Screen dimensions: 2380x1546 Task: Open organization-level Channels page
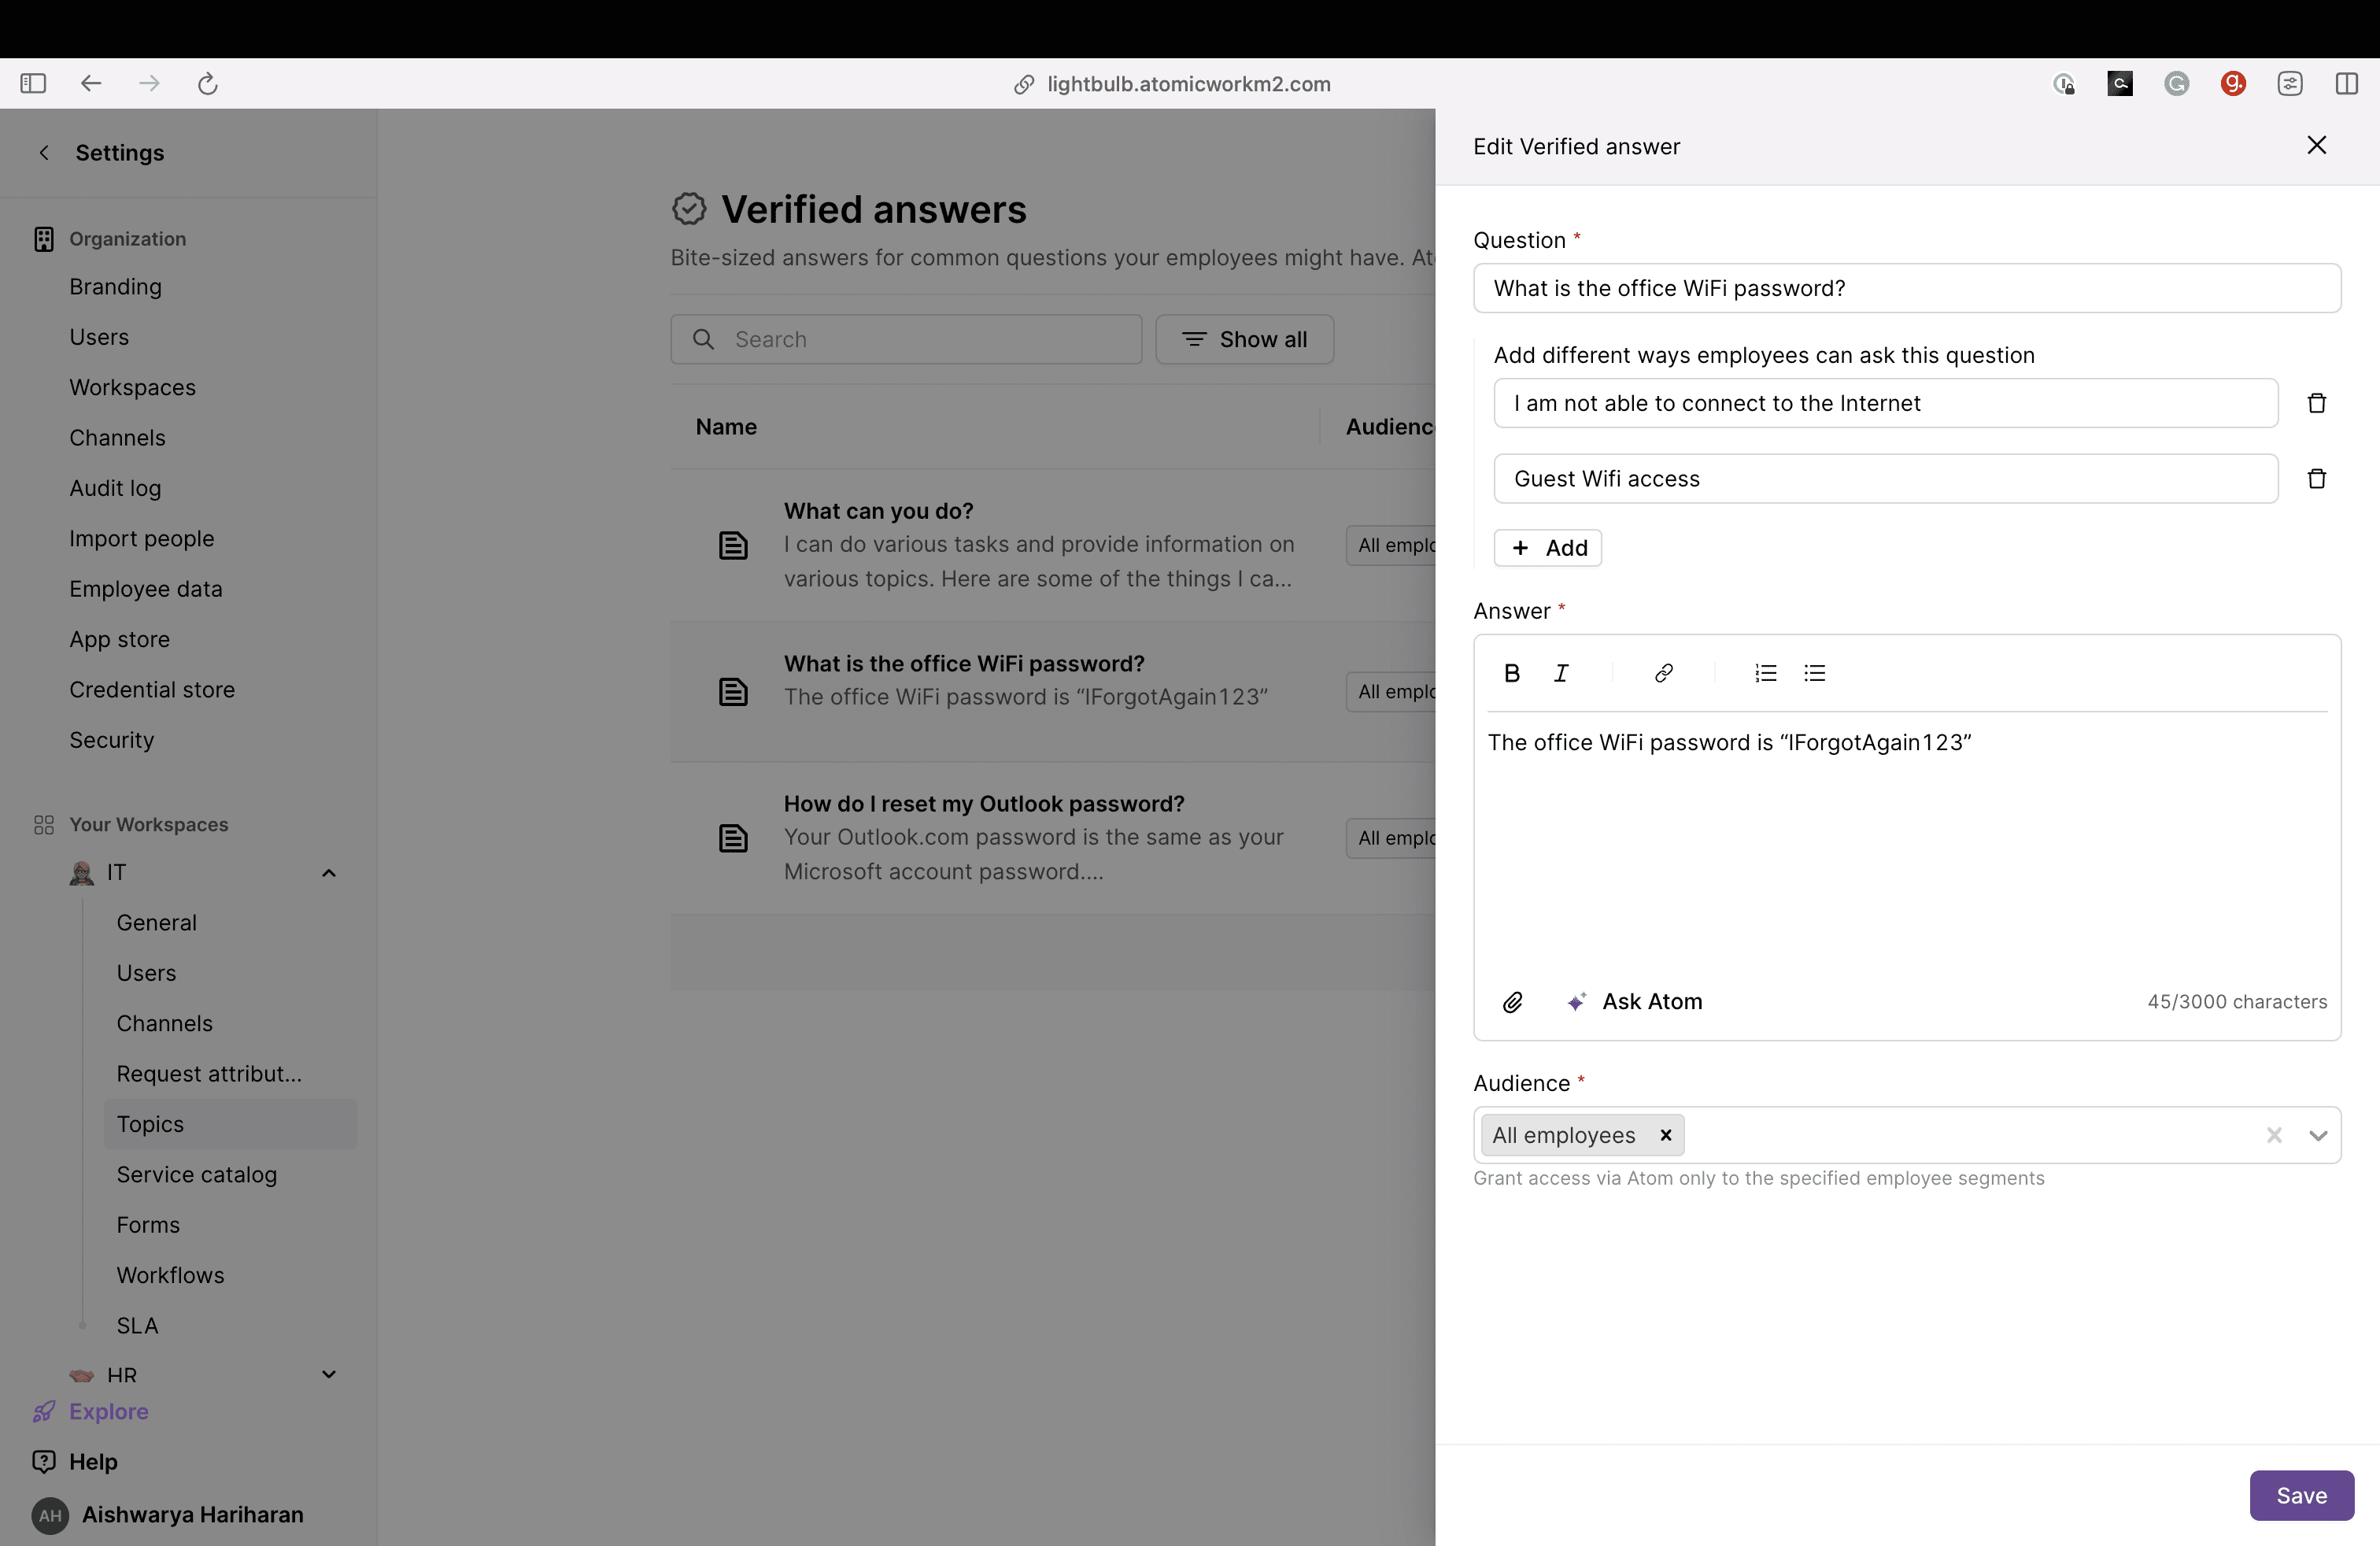(117, 438)
